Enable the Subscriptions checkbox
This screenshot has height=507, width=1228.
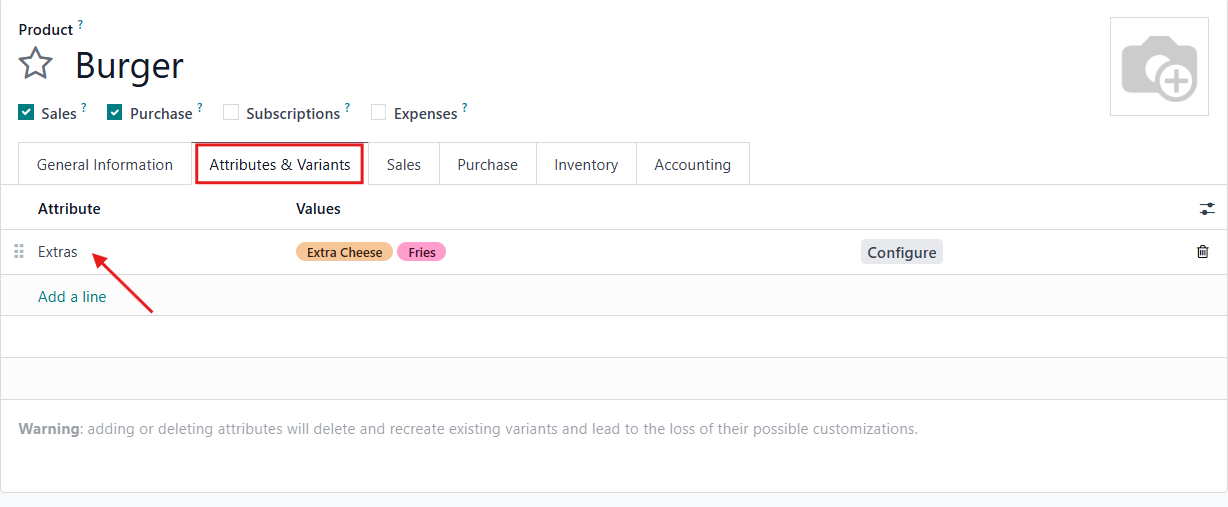coord(231,113)
